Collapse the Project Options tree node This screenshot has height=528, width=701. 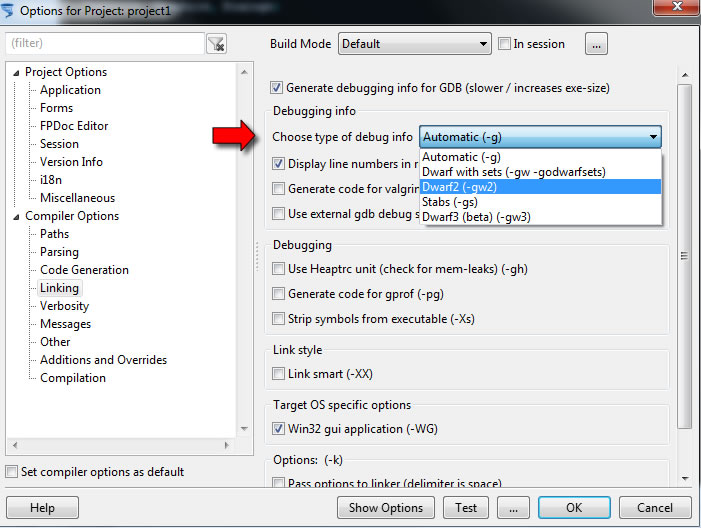click(x=16, y=72)
